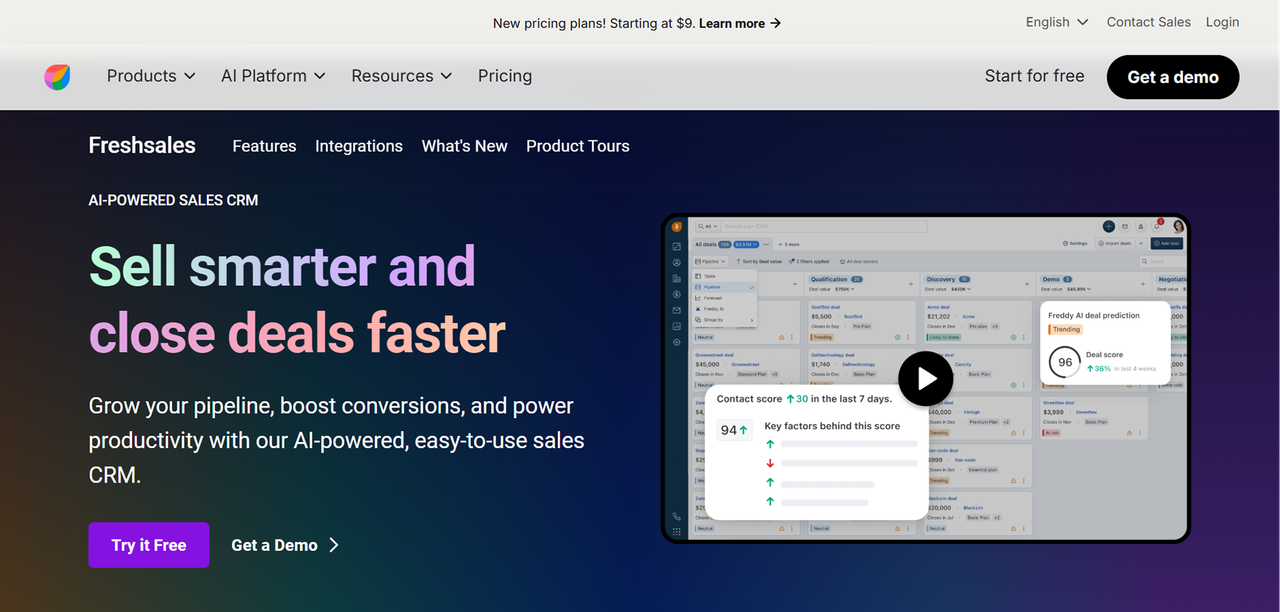Go to the Pricing page
1280x612 pixels.
tap(505, 76)
